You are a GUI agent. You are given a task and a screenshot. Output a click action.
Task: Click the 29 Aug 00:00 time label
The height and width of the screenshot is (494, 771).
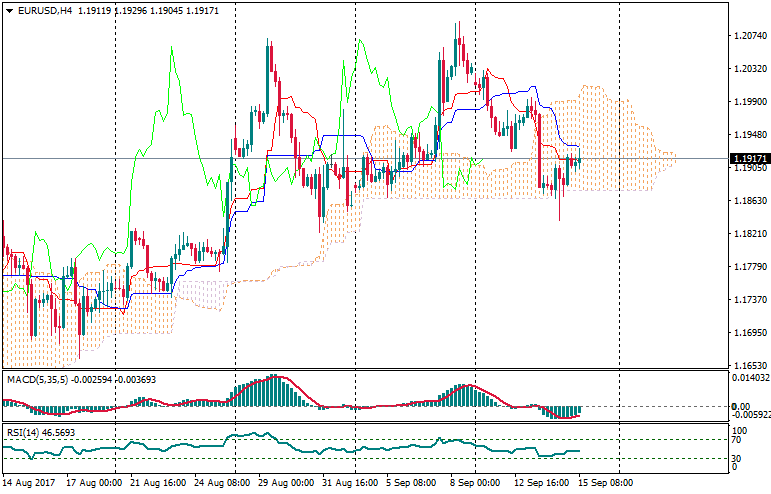pos(267,482)
